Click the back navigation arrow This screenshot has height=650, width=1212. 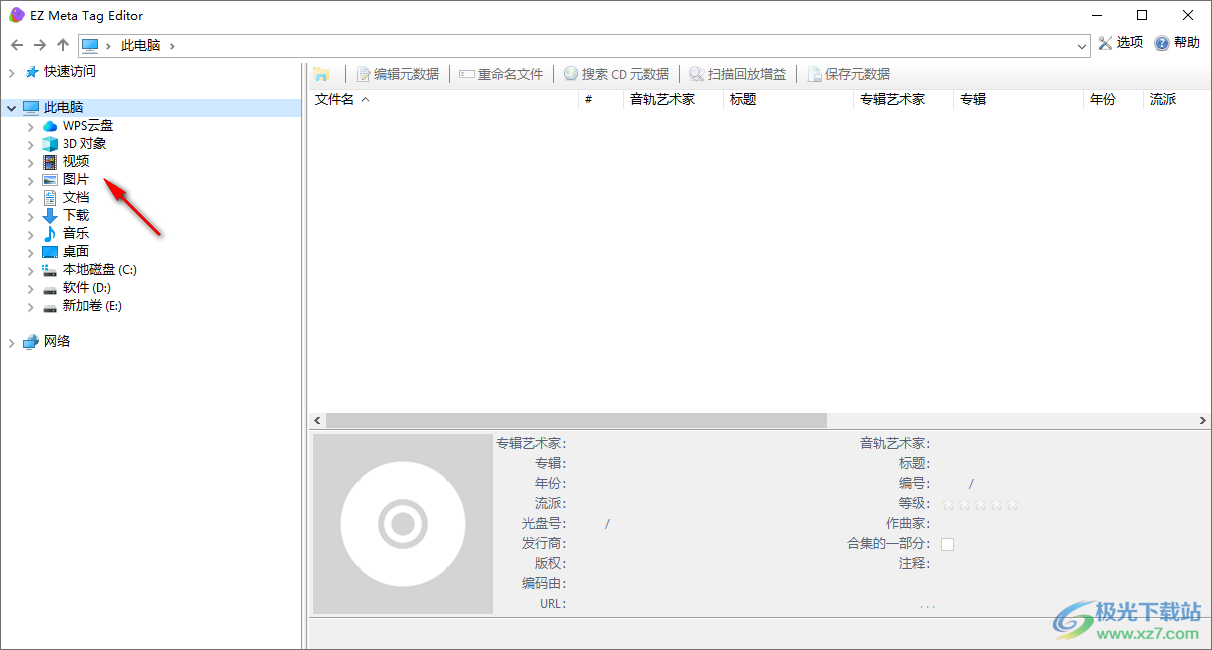point(16,45)
